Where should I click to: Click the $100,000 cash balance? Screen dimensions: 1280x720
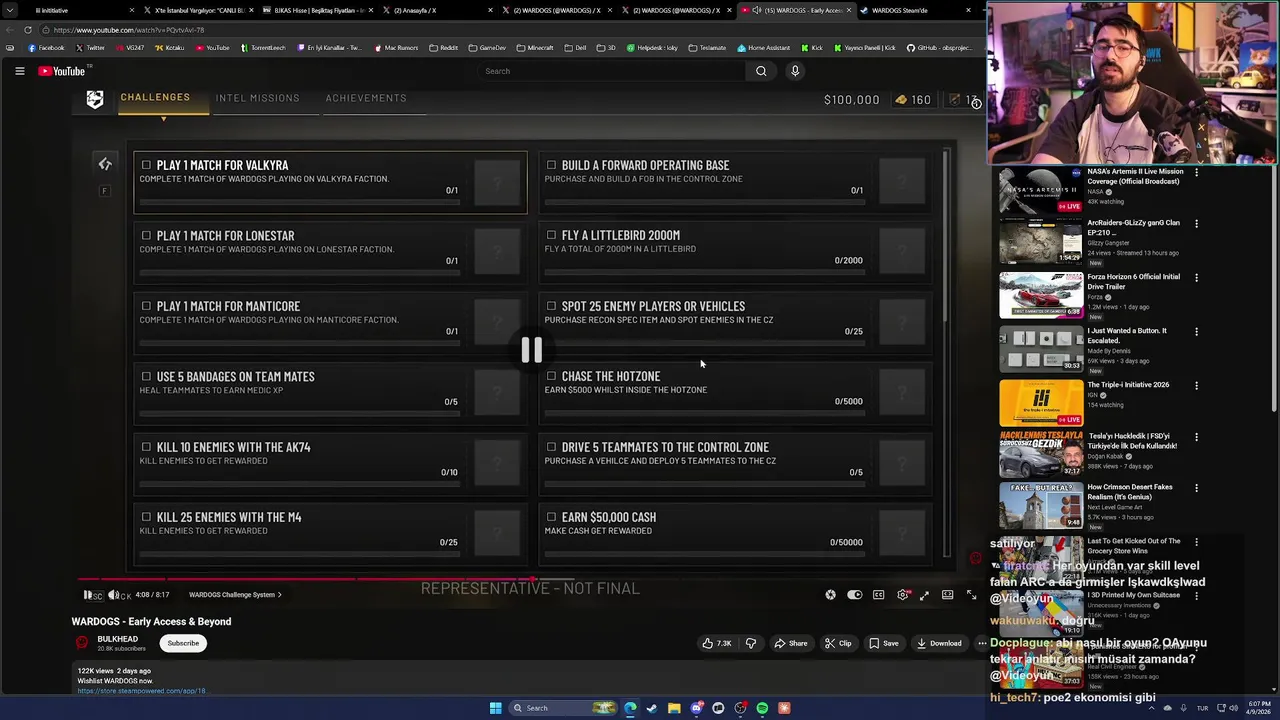851,100
